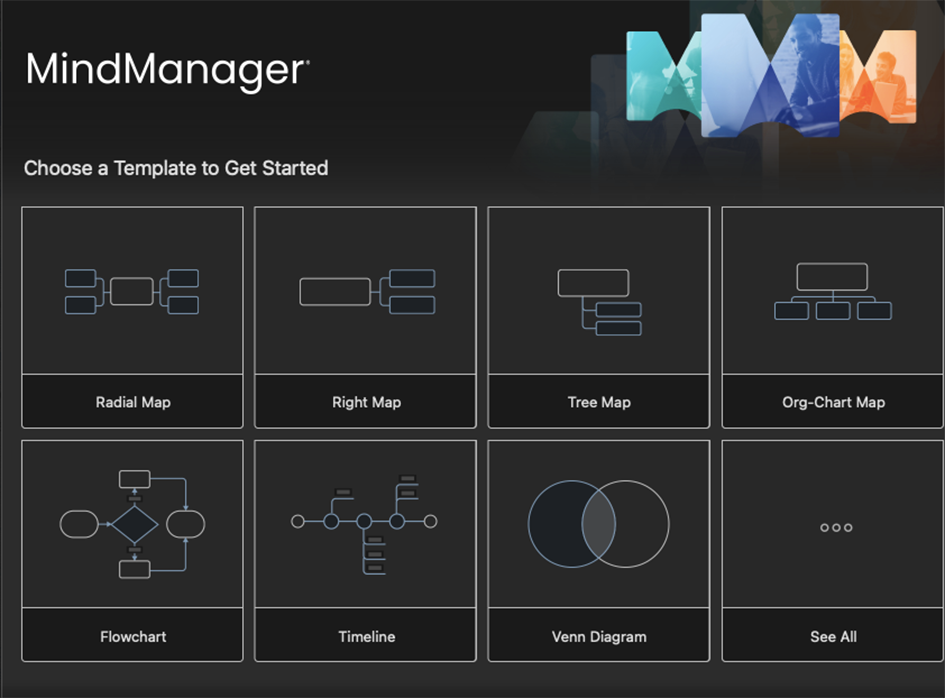Pick the Tree Map diagram icon
Viewport: 945px width, 698px height.
tap(600, 302)
